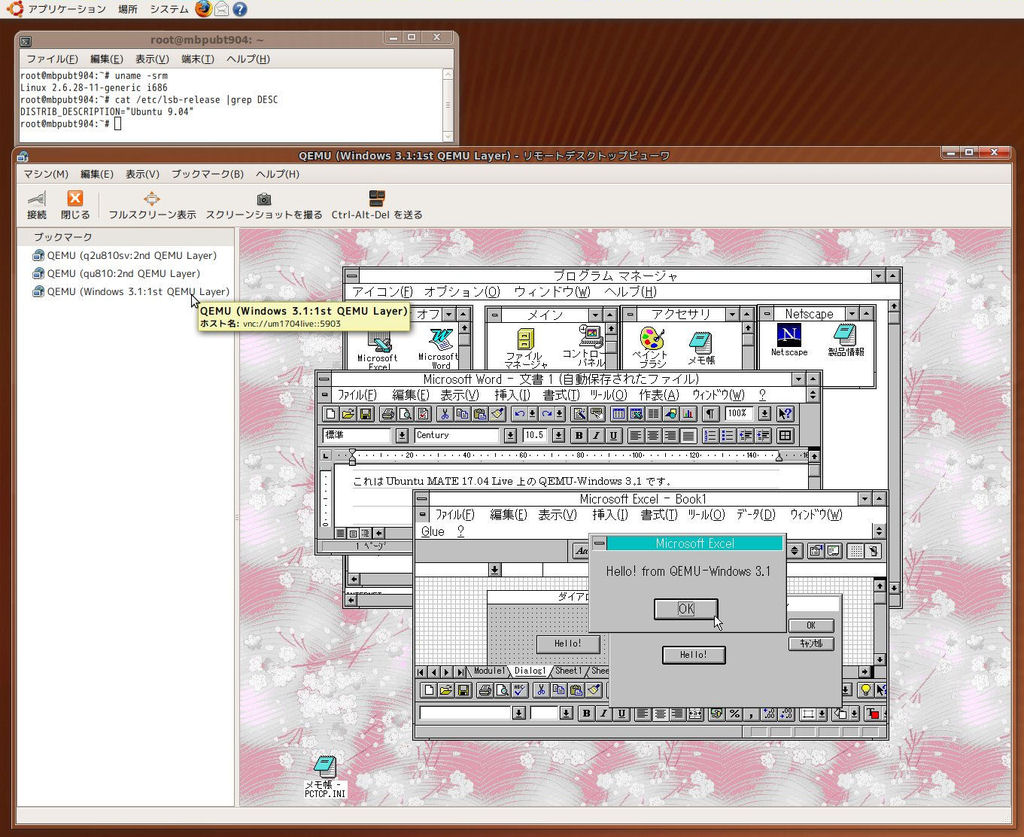
Task: Toggle justified alignment in Word
Action: (x=688, y=435)
